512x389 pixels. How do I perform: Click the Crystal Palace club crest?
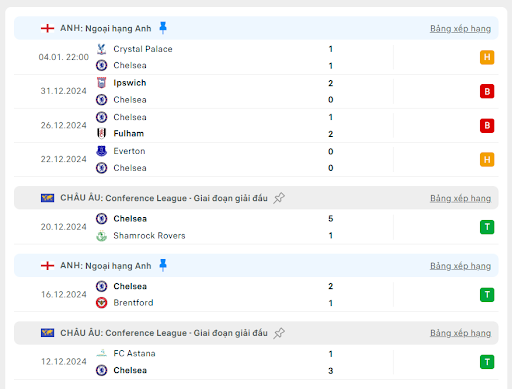coord(101,49)
